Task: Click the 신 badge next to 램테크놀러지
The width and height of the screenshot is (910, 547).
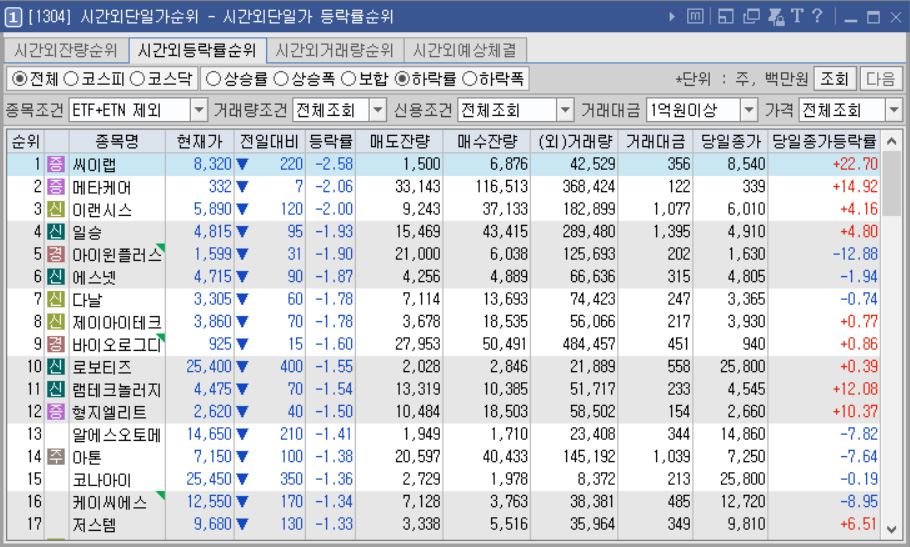Action: [x=56, y=389]
